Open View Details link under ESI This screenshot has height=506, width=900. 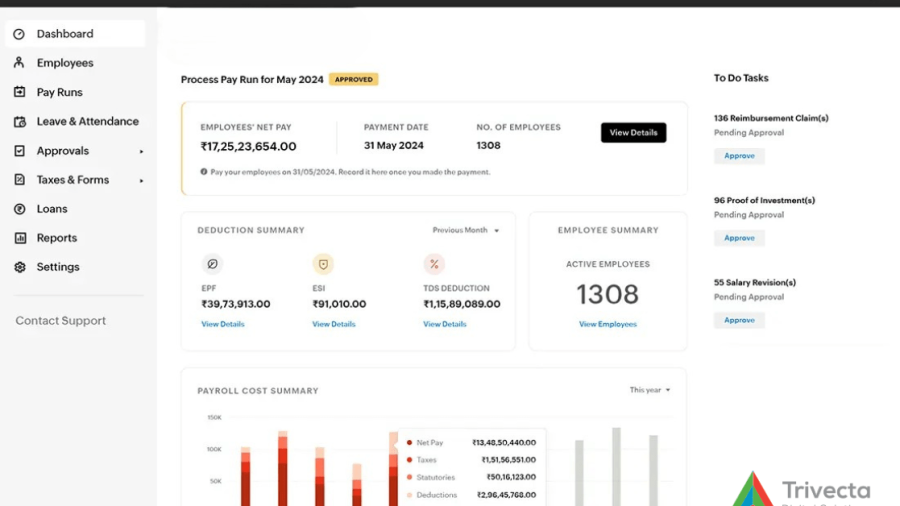coord(334,324)
